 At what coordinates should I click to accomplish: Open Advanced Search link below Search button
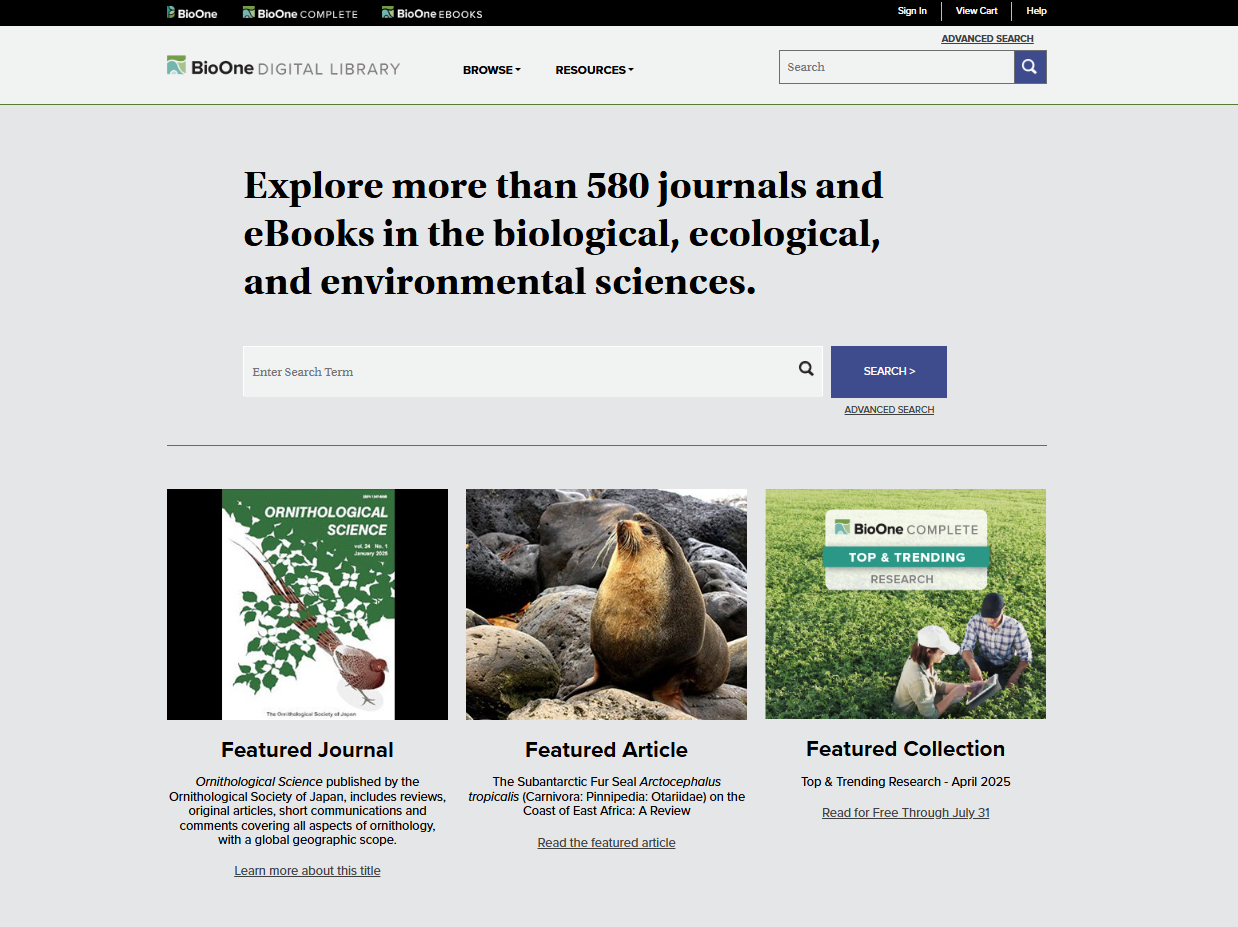(889, 410)
